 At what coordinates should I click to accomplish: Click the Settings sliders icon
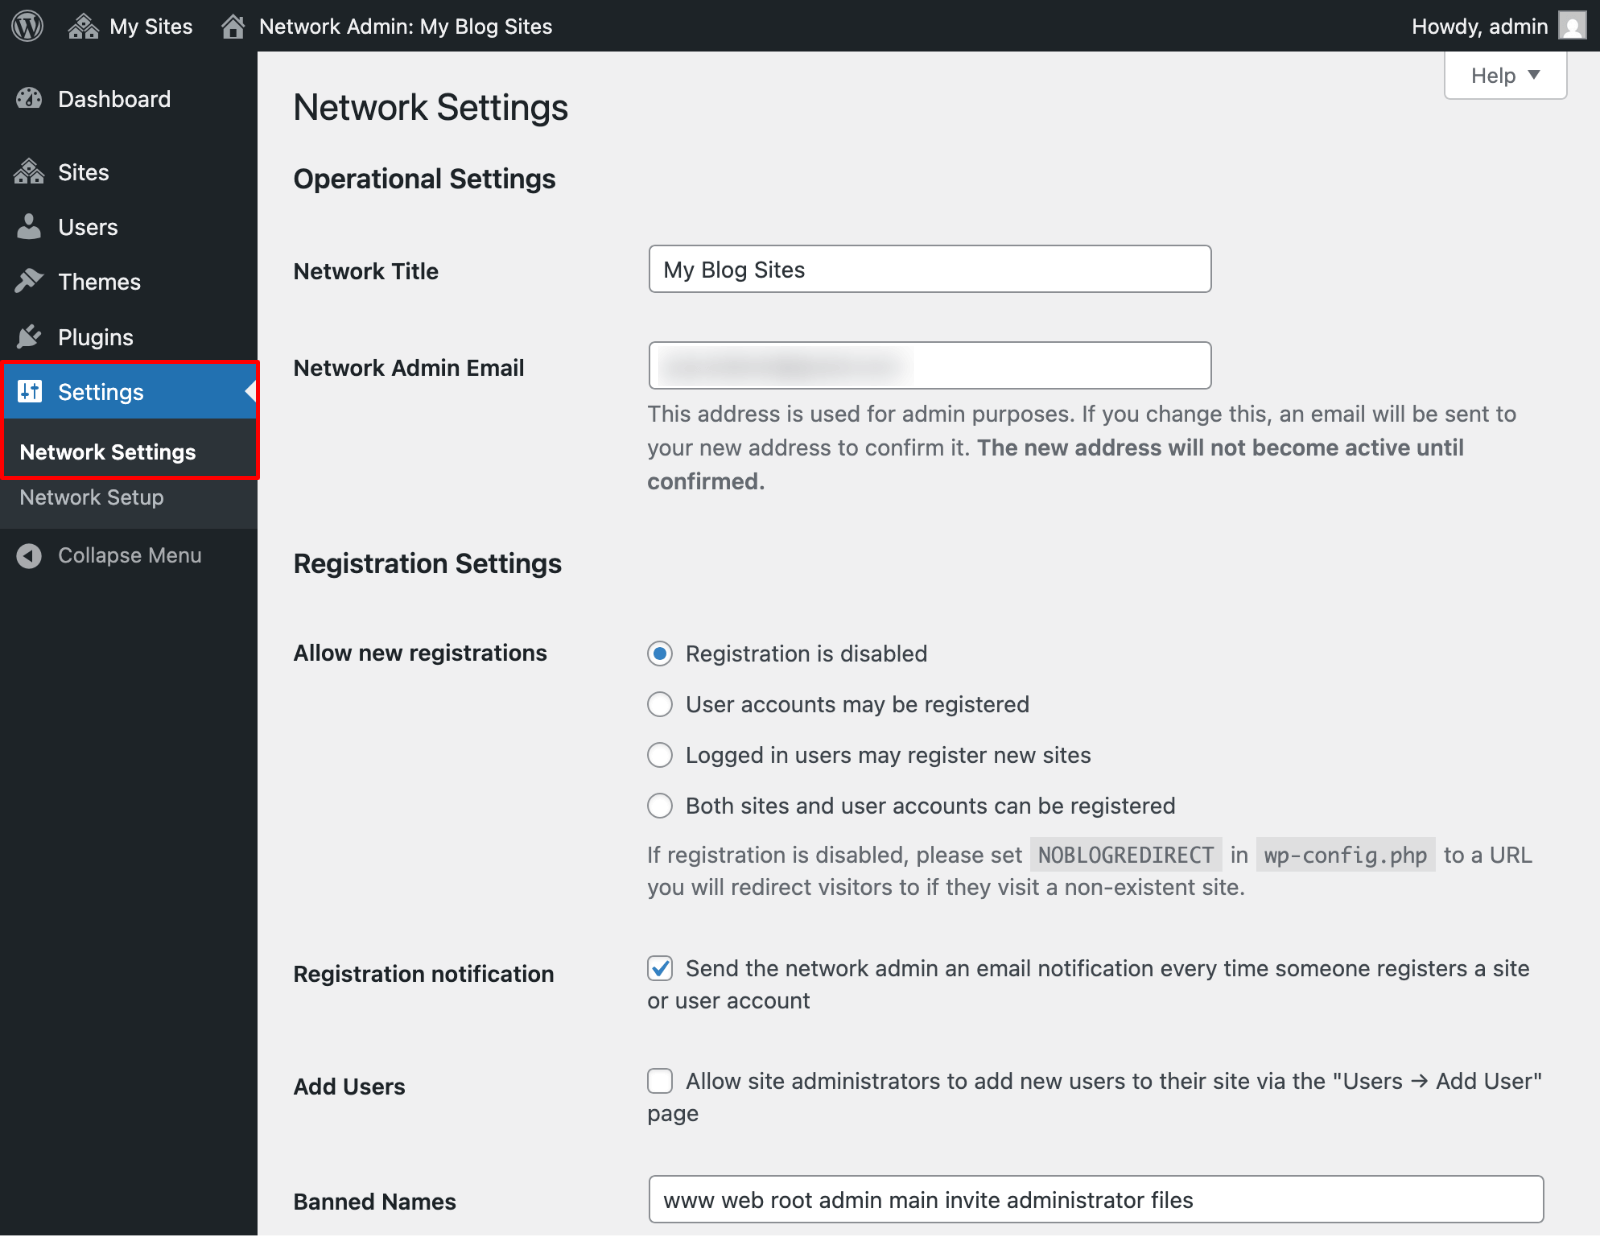coord(30,391)
